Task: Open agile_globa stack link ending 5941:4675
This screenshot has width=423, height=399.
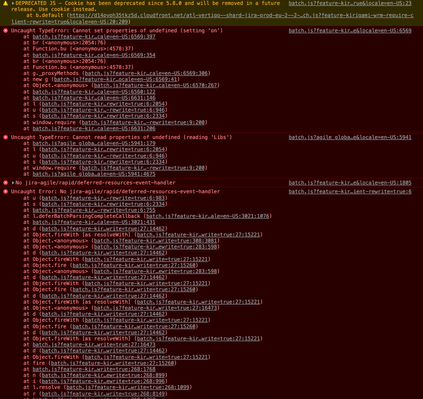Action: 94,174
